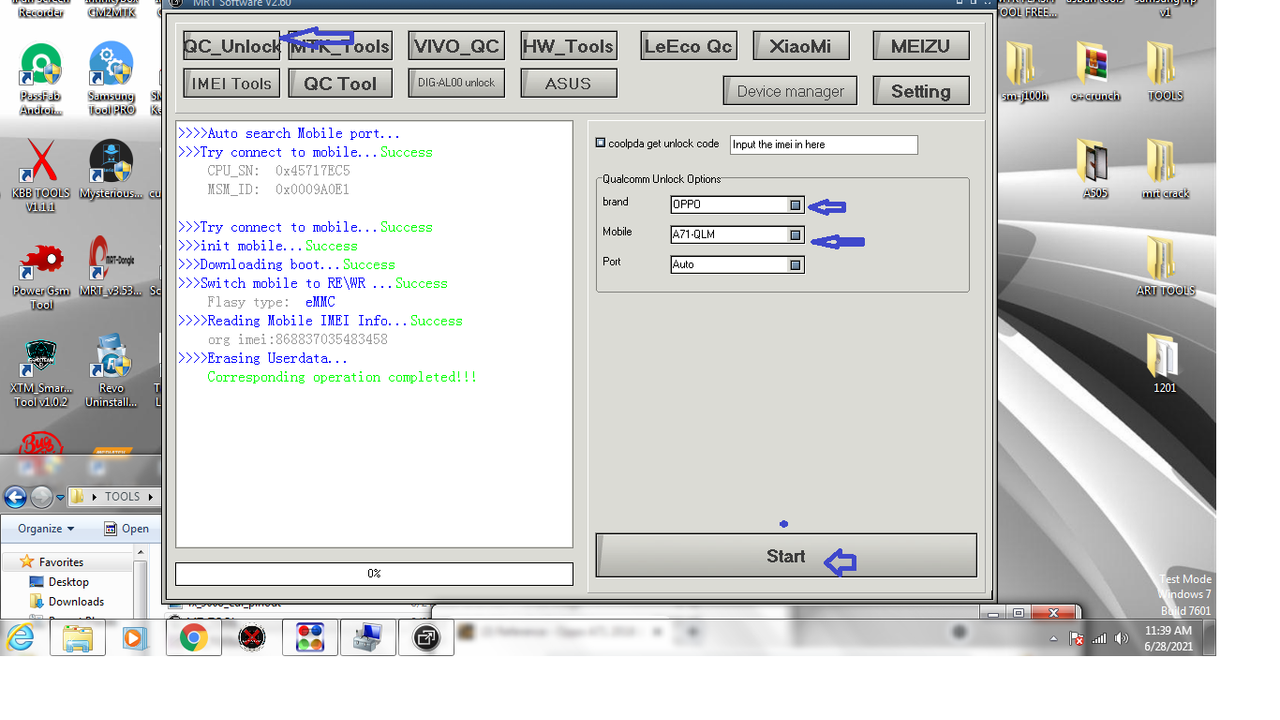Open the mrt crack folder

pyautogui.click(x=1165, y=169)
